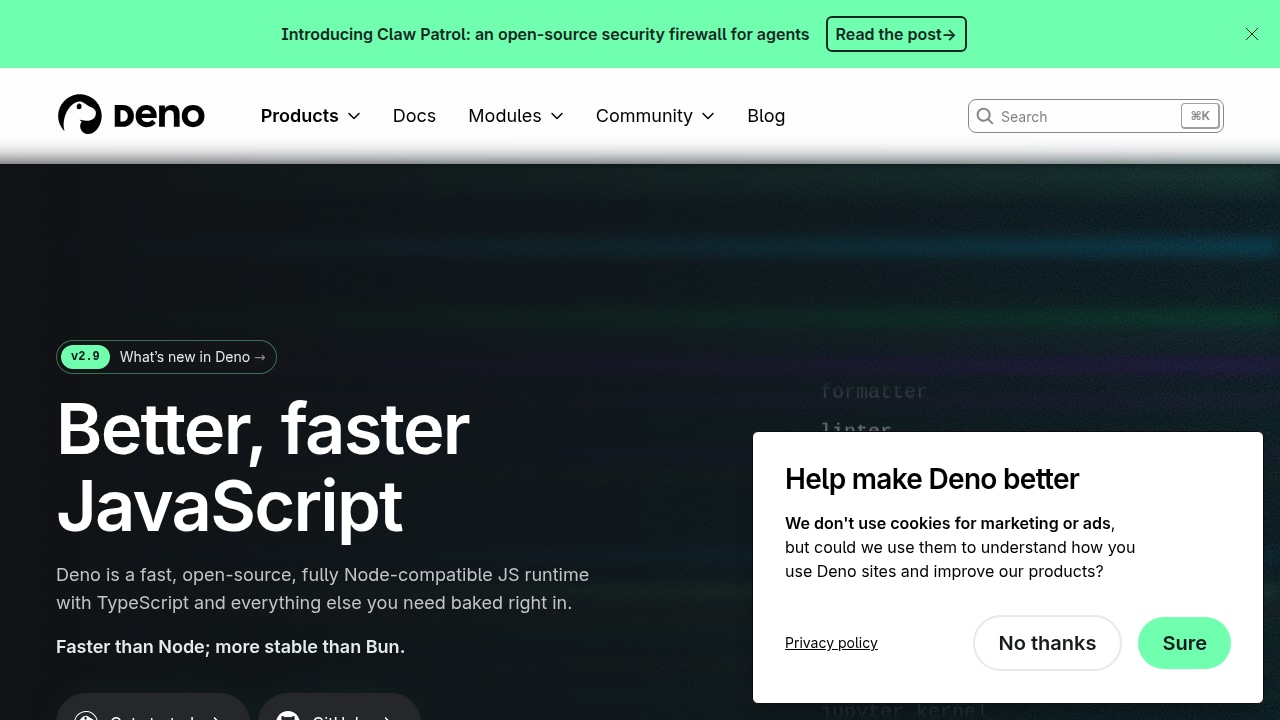
Task: Focus the Search input field
Action: click(x=1096, y=116)
